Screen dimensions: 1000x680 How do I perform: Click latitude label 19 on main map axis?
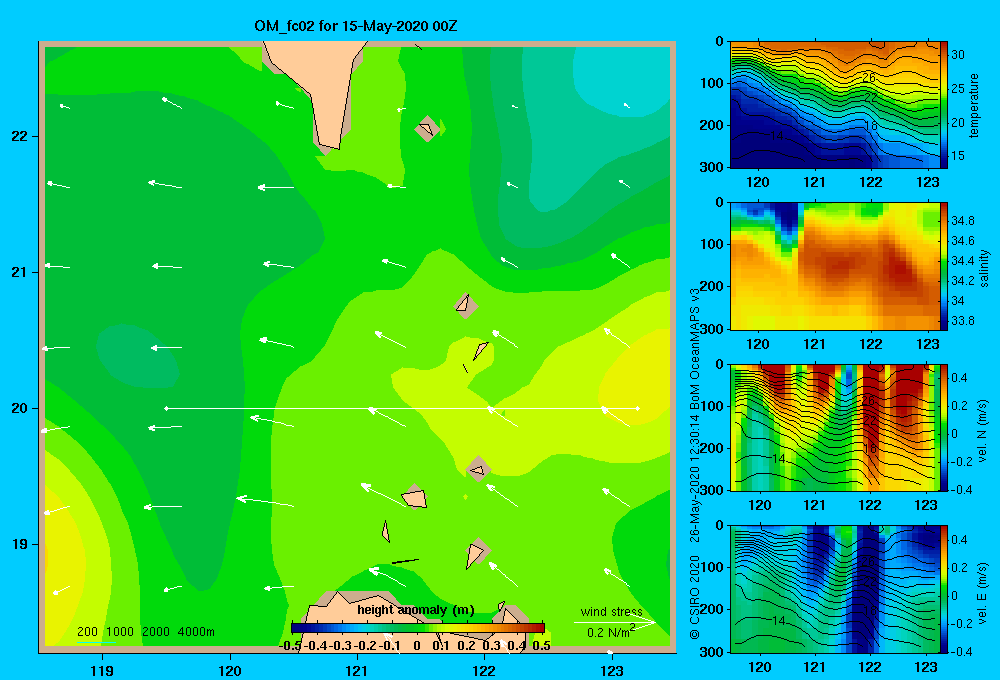pos(20,544)
